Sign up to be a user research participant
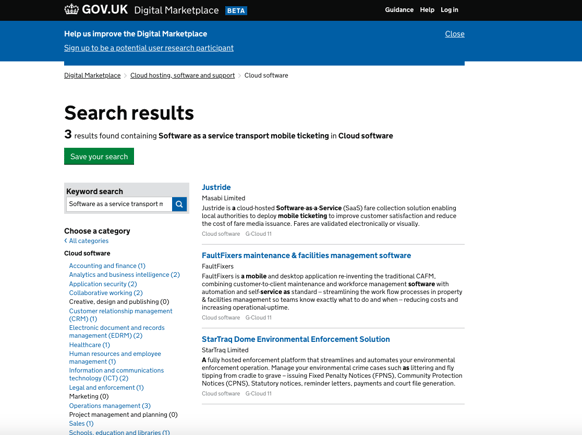Viewport: 582px width, 435px height. [149, 48]
